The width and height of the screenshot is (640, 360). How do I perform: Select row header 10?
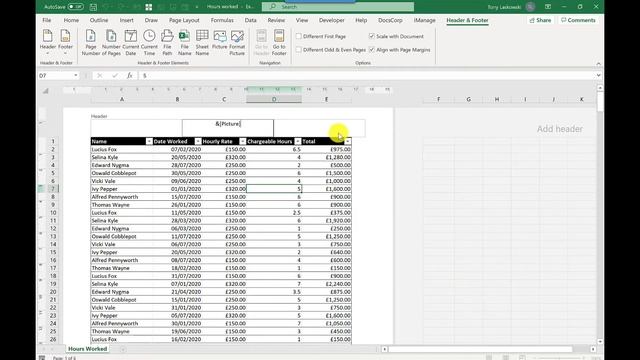[53, 213]
